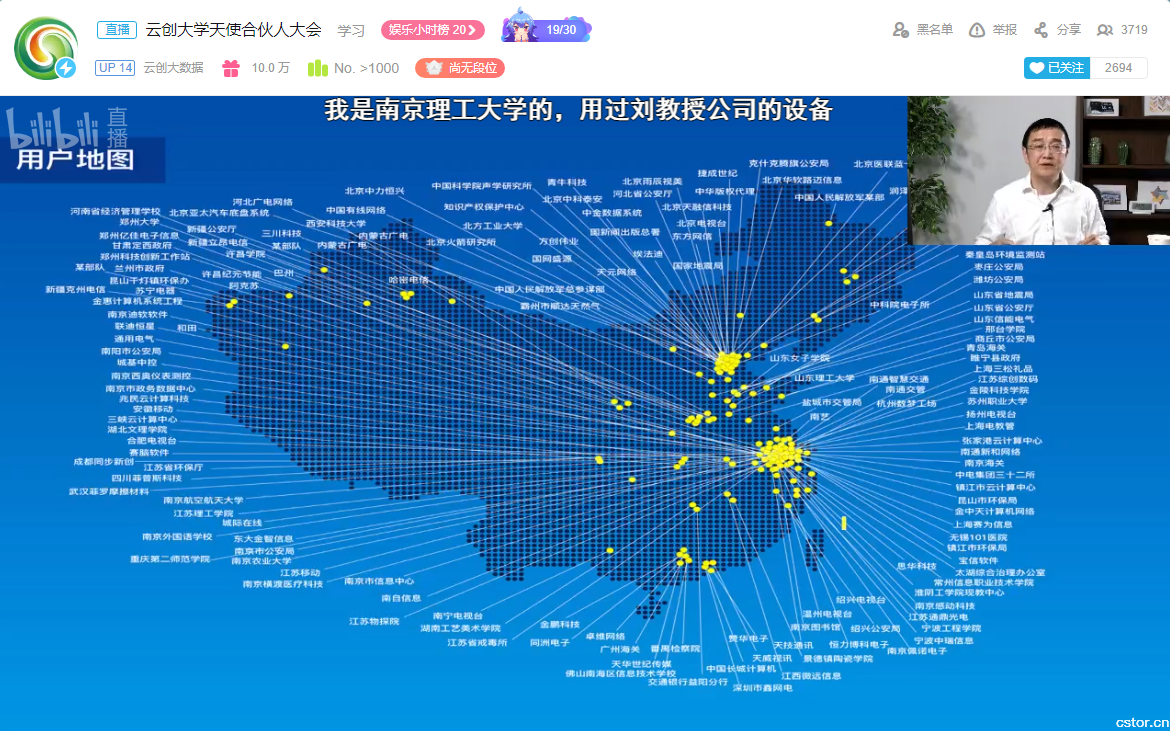Open the 云创大数据 uploader name
This screenshot has height=731, width=1170.
pyautogui.click(x=173, y=68)
